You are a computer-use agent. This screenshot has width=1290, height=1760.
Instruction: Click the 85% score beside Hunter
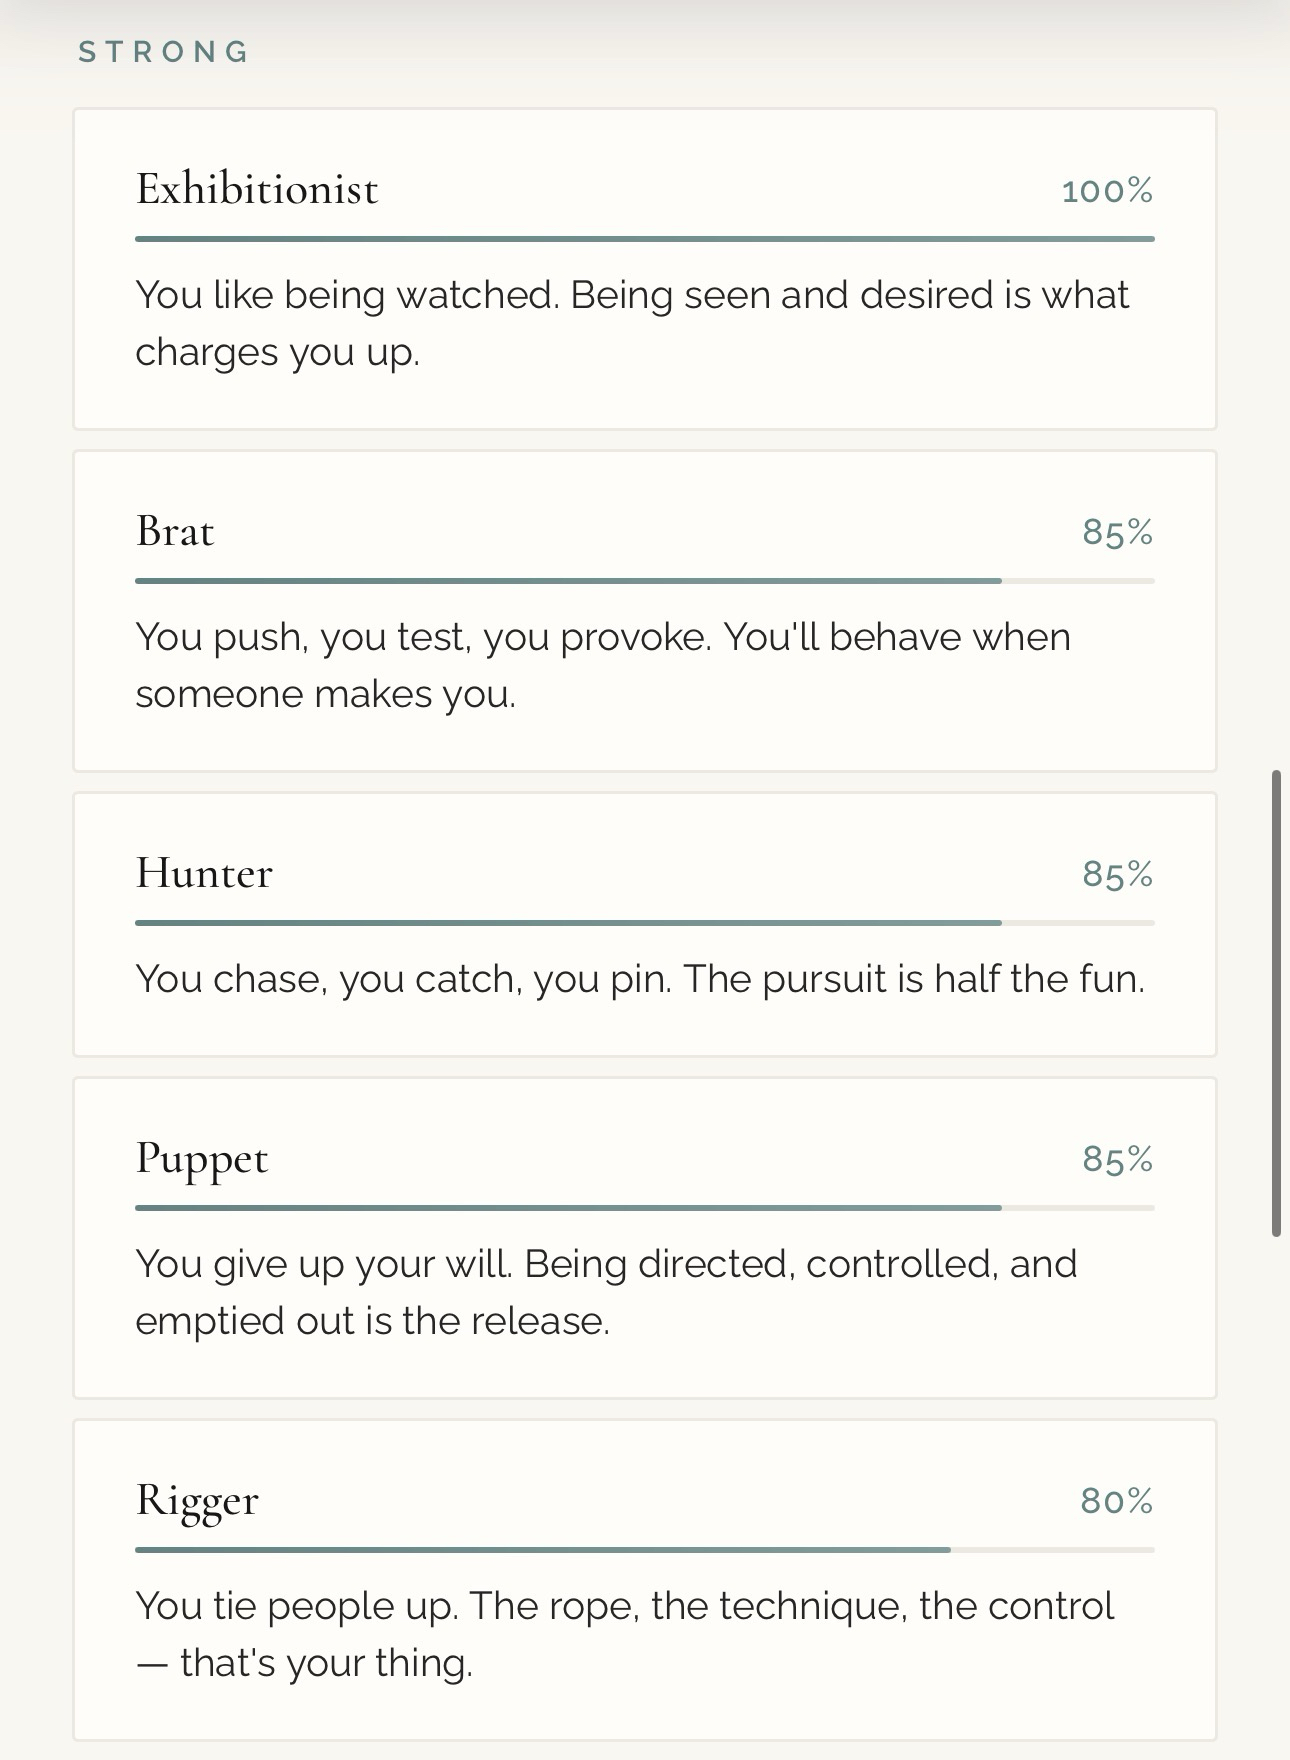coord(1117,874)
